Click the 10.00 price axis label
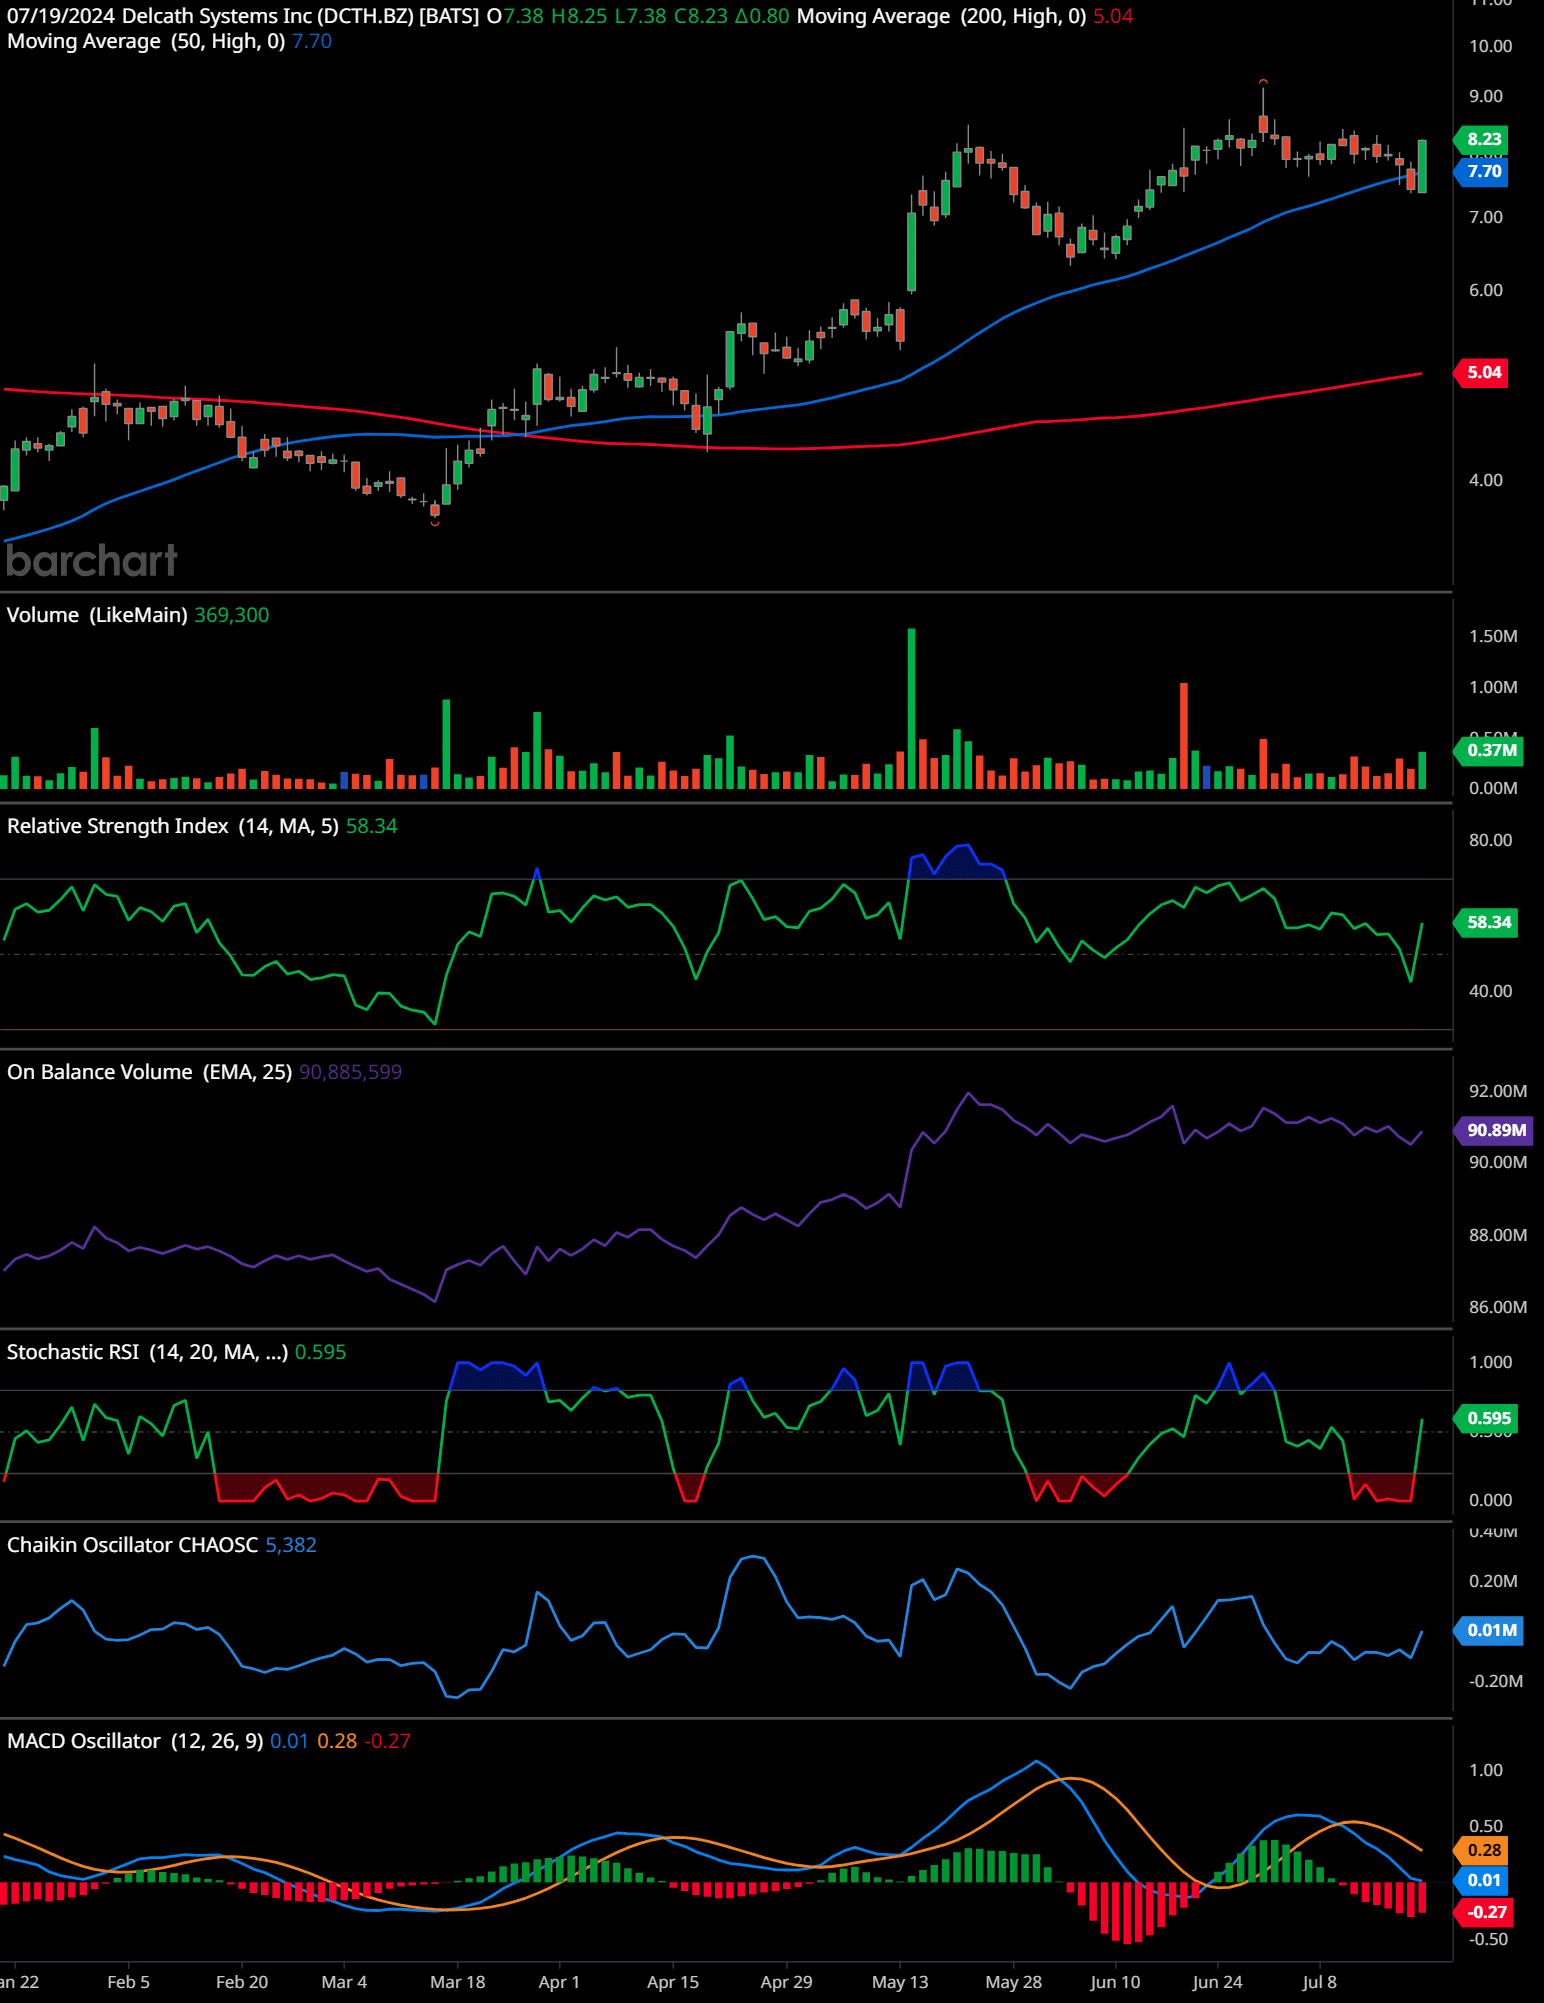Screen dimensions: 1544x2003 coord(1490,46)
